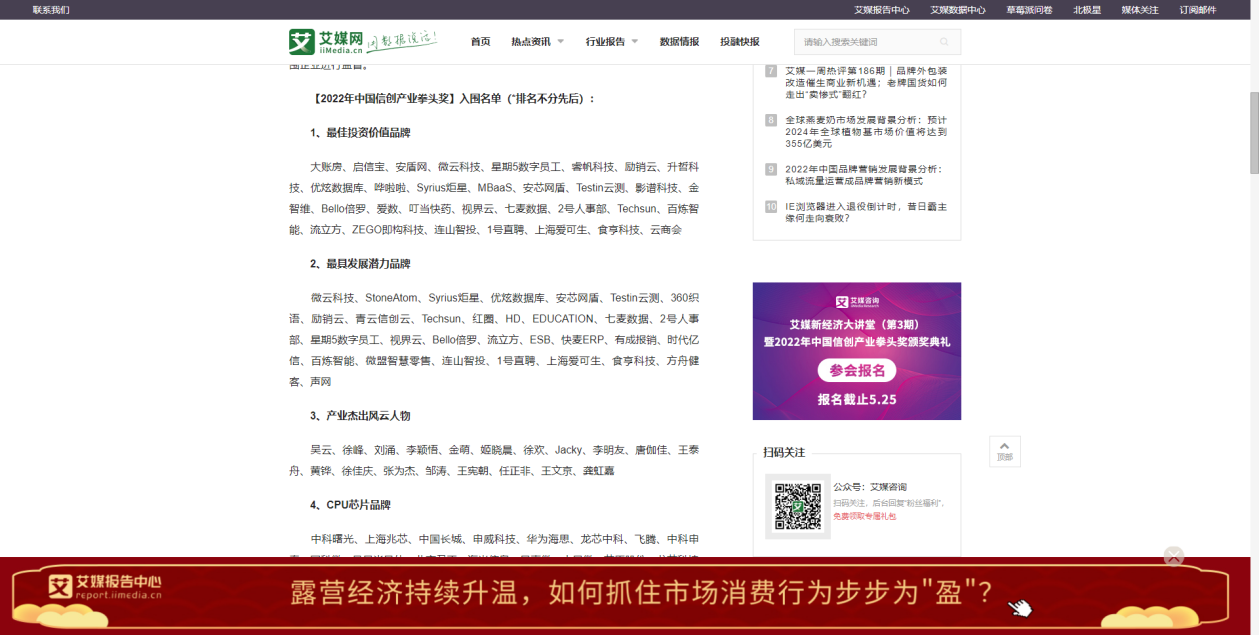The width and height of the screenshot is (1259, 635).
Task: Expand the 行业报告 dropdown arrow
Action: tap(635, 42)
